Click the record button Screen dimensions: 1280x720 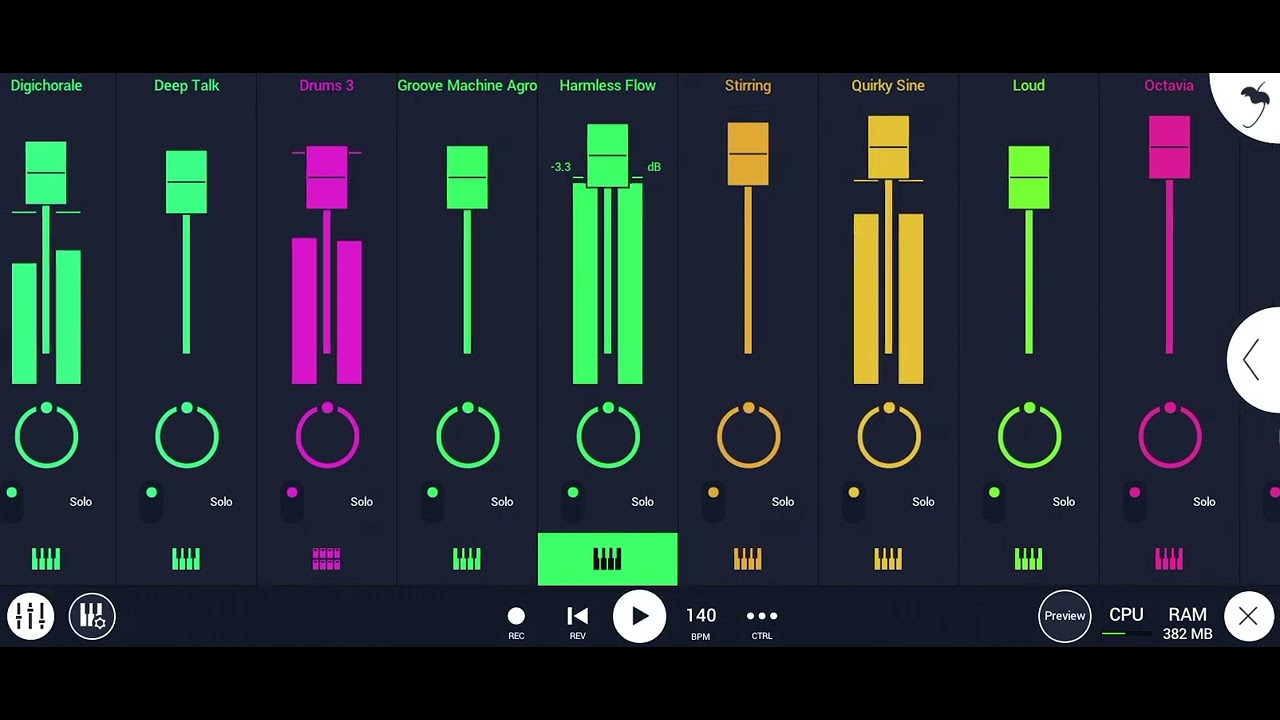point(516,617)
